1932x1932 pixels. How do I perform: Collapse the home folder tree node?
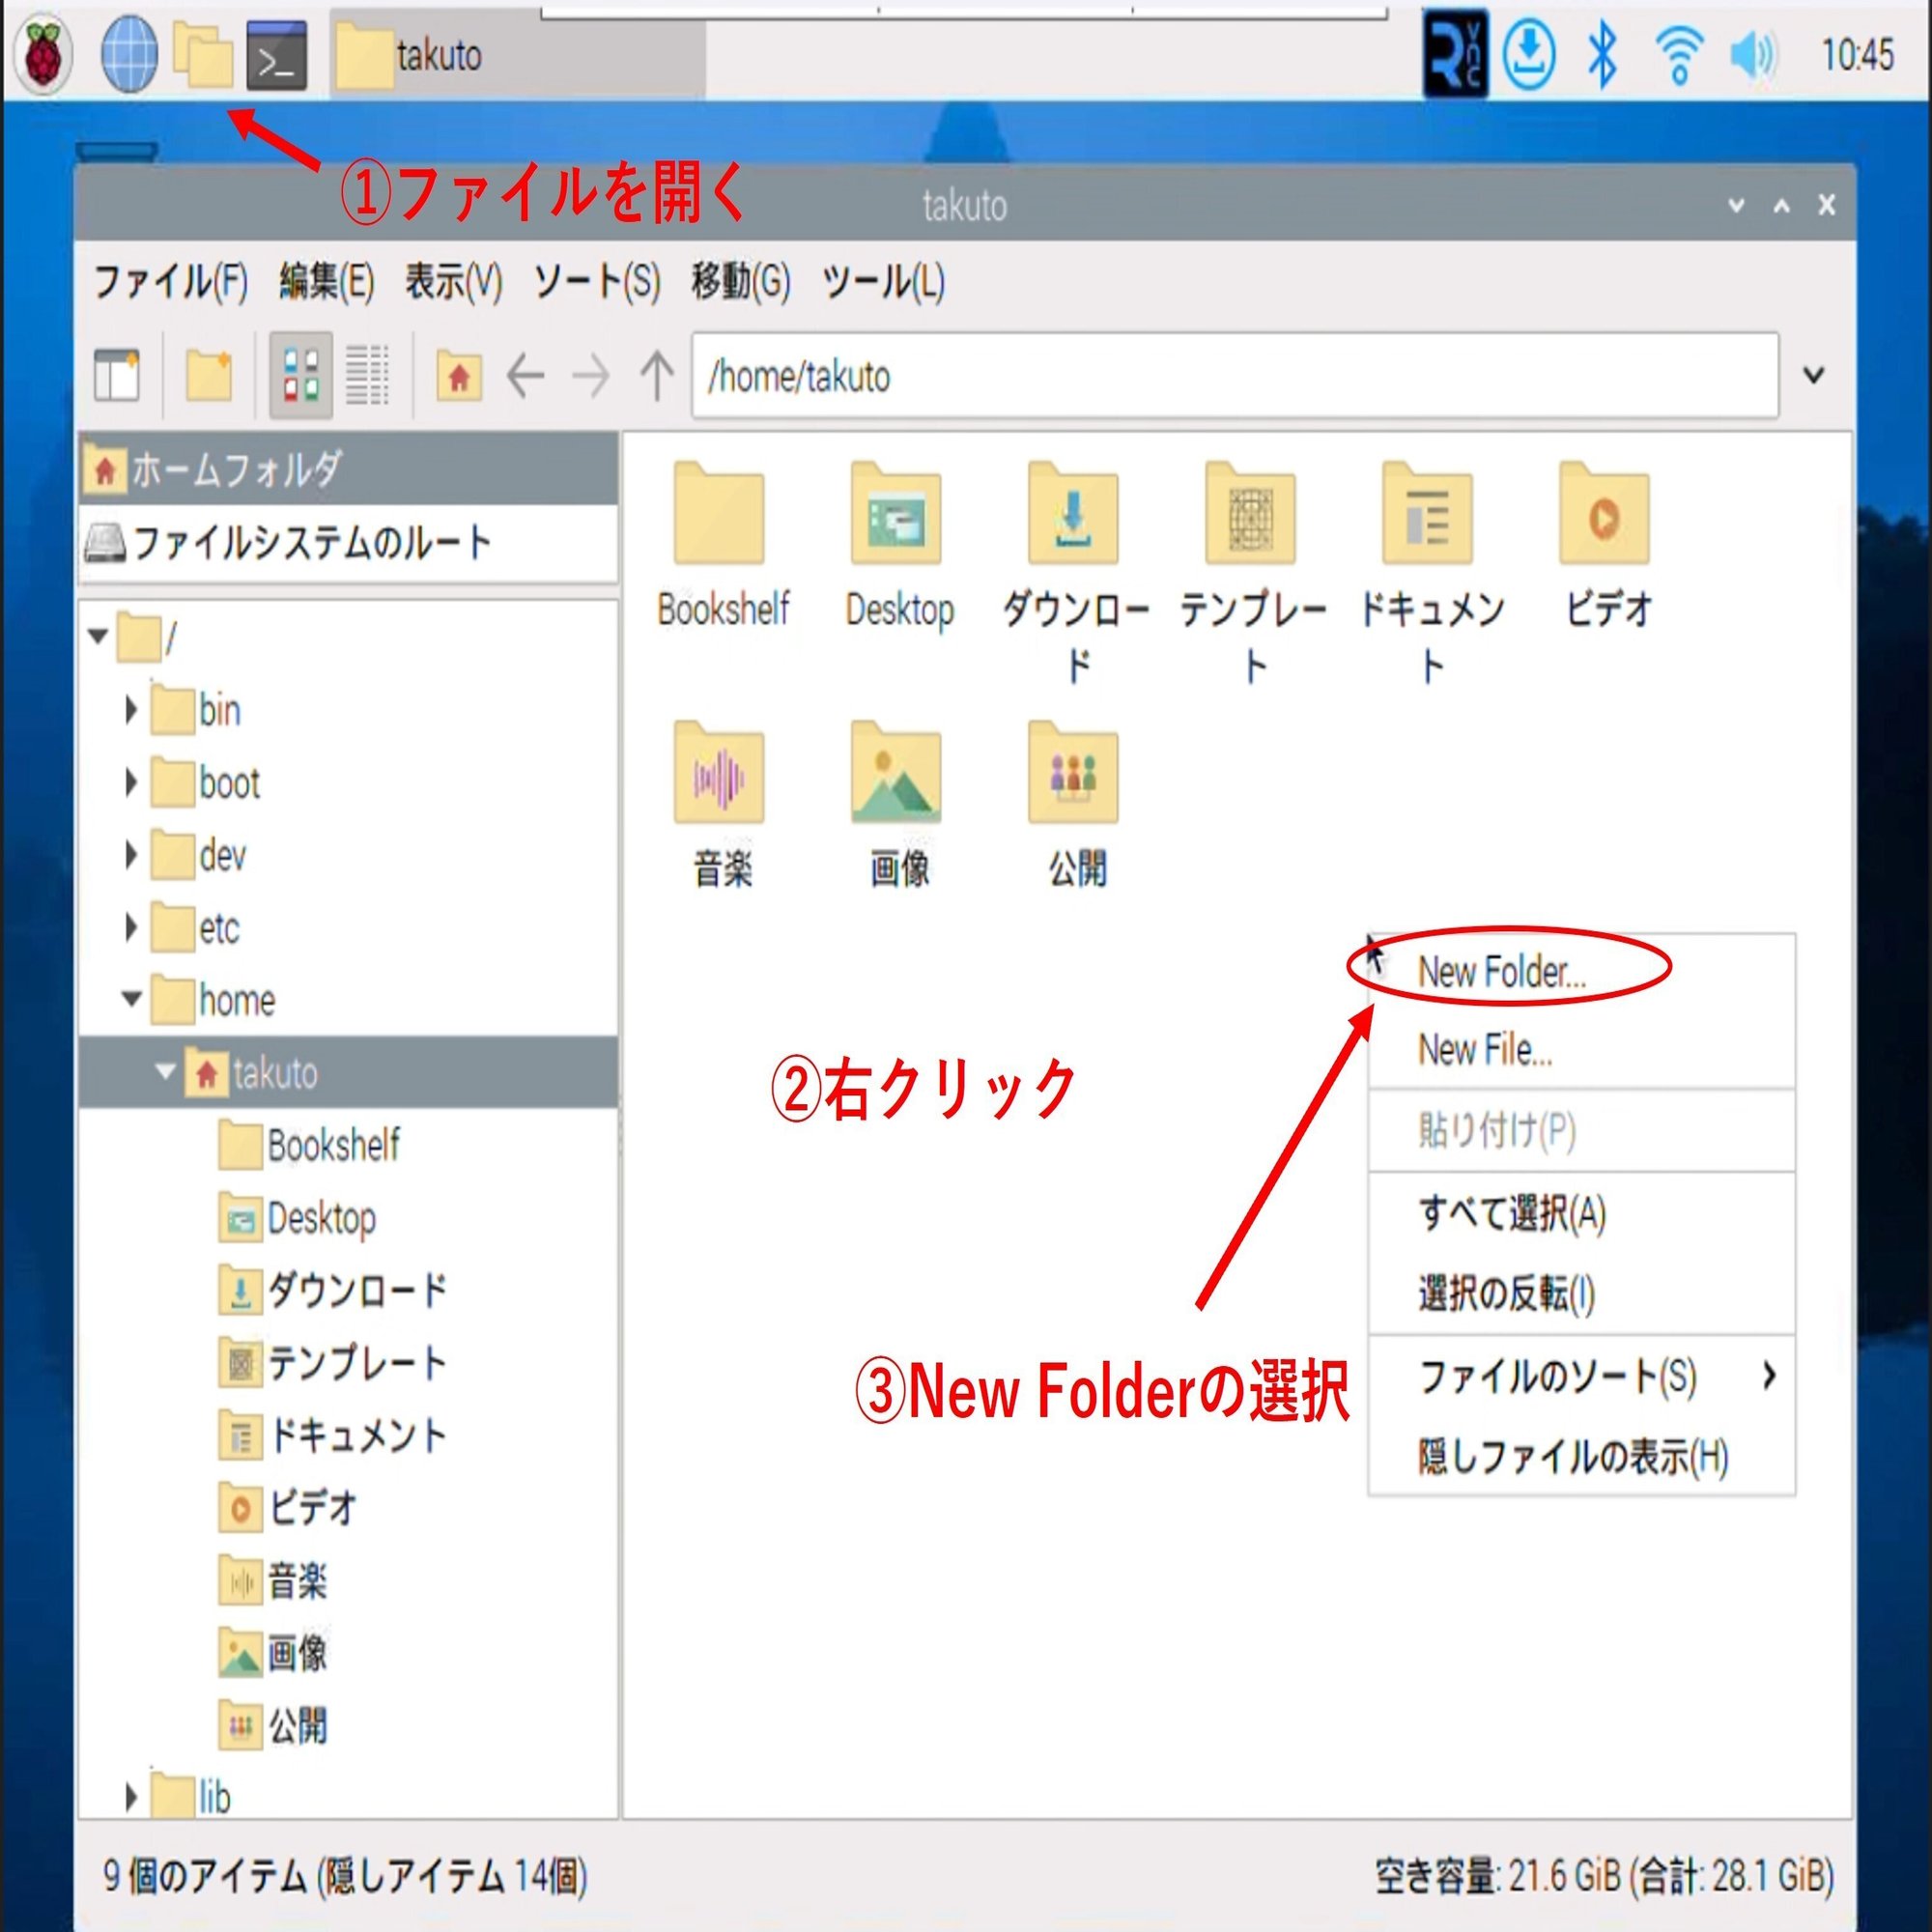point(131,999)
